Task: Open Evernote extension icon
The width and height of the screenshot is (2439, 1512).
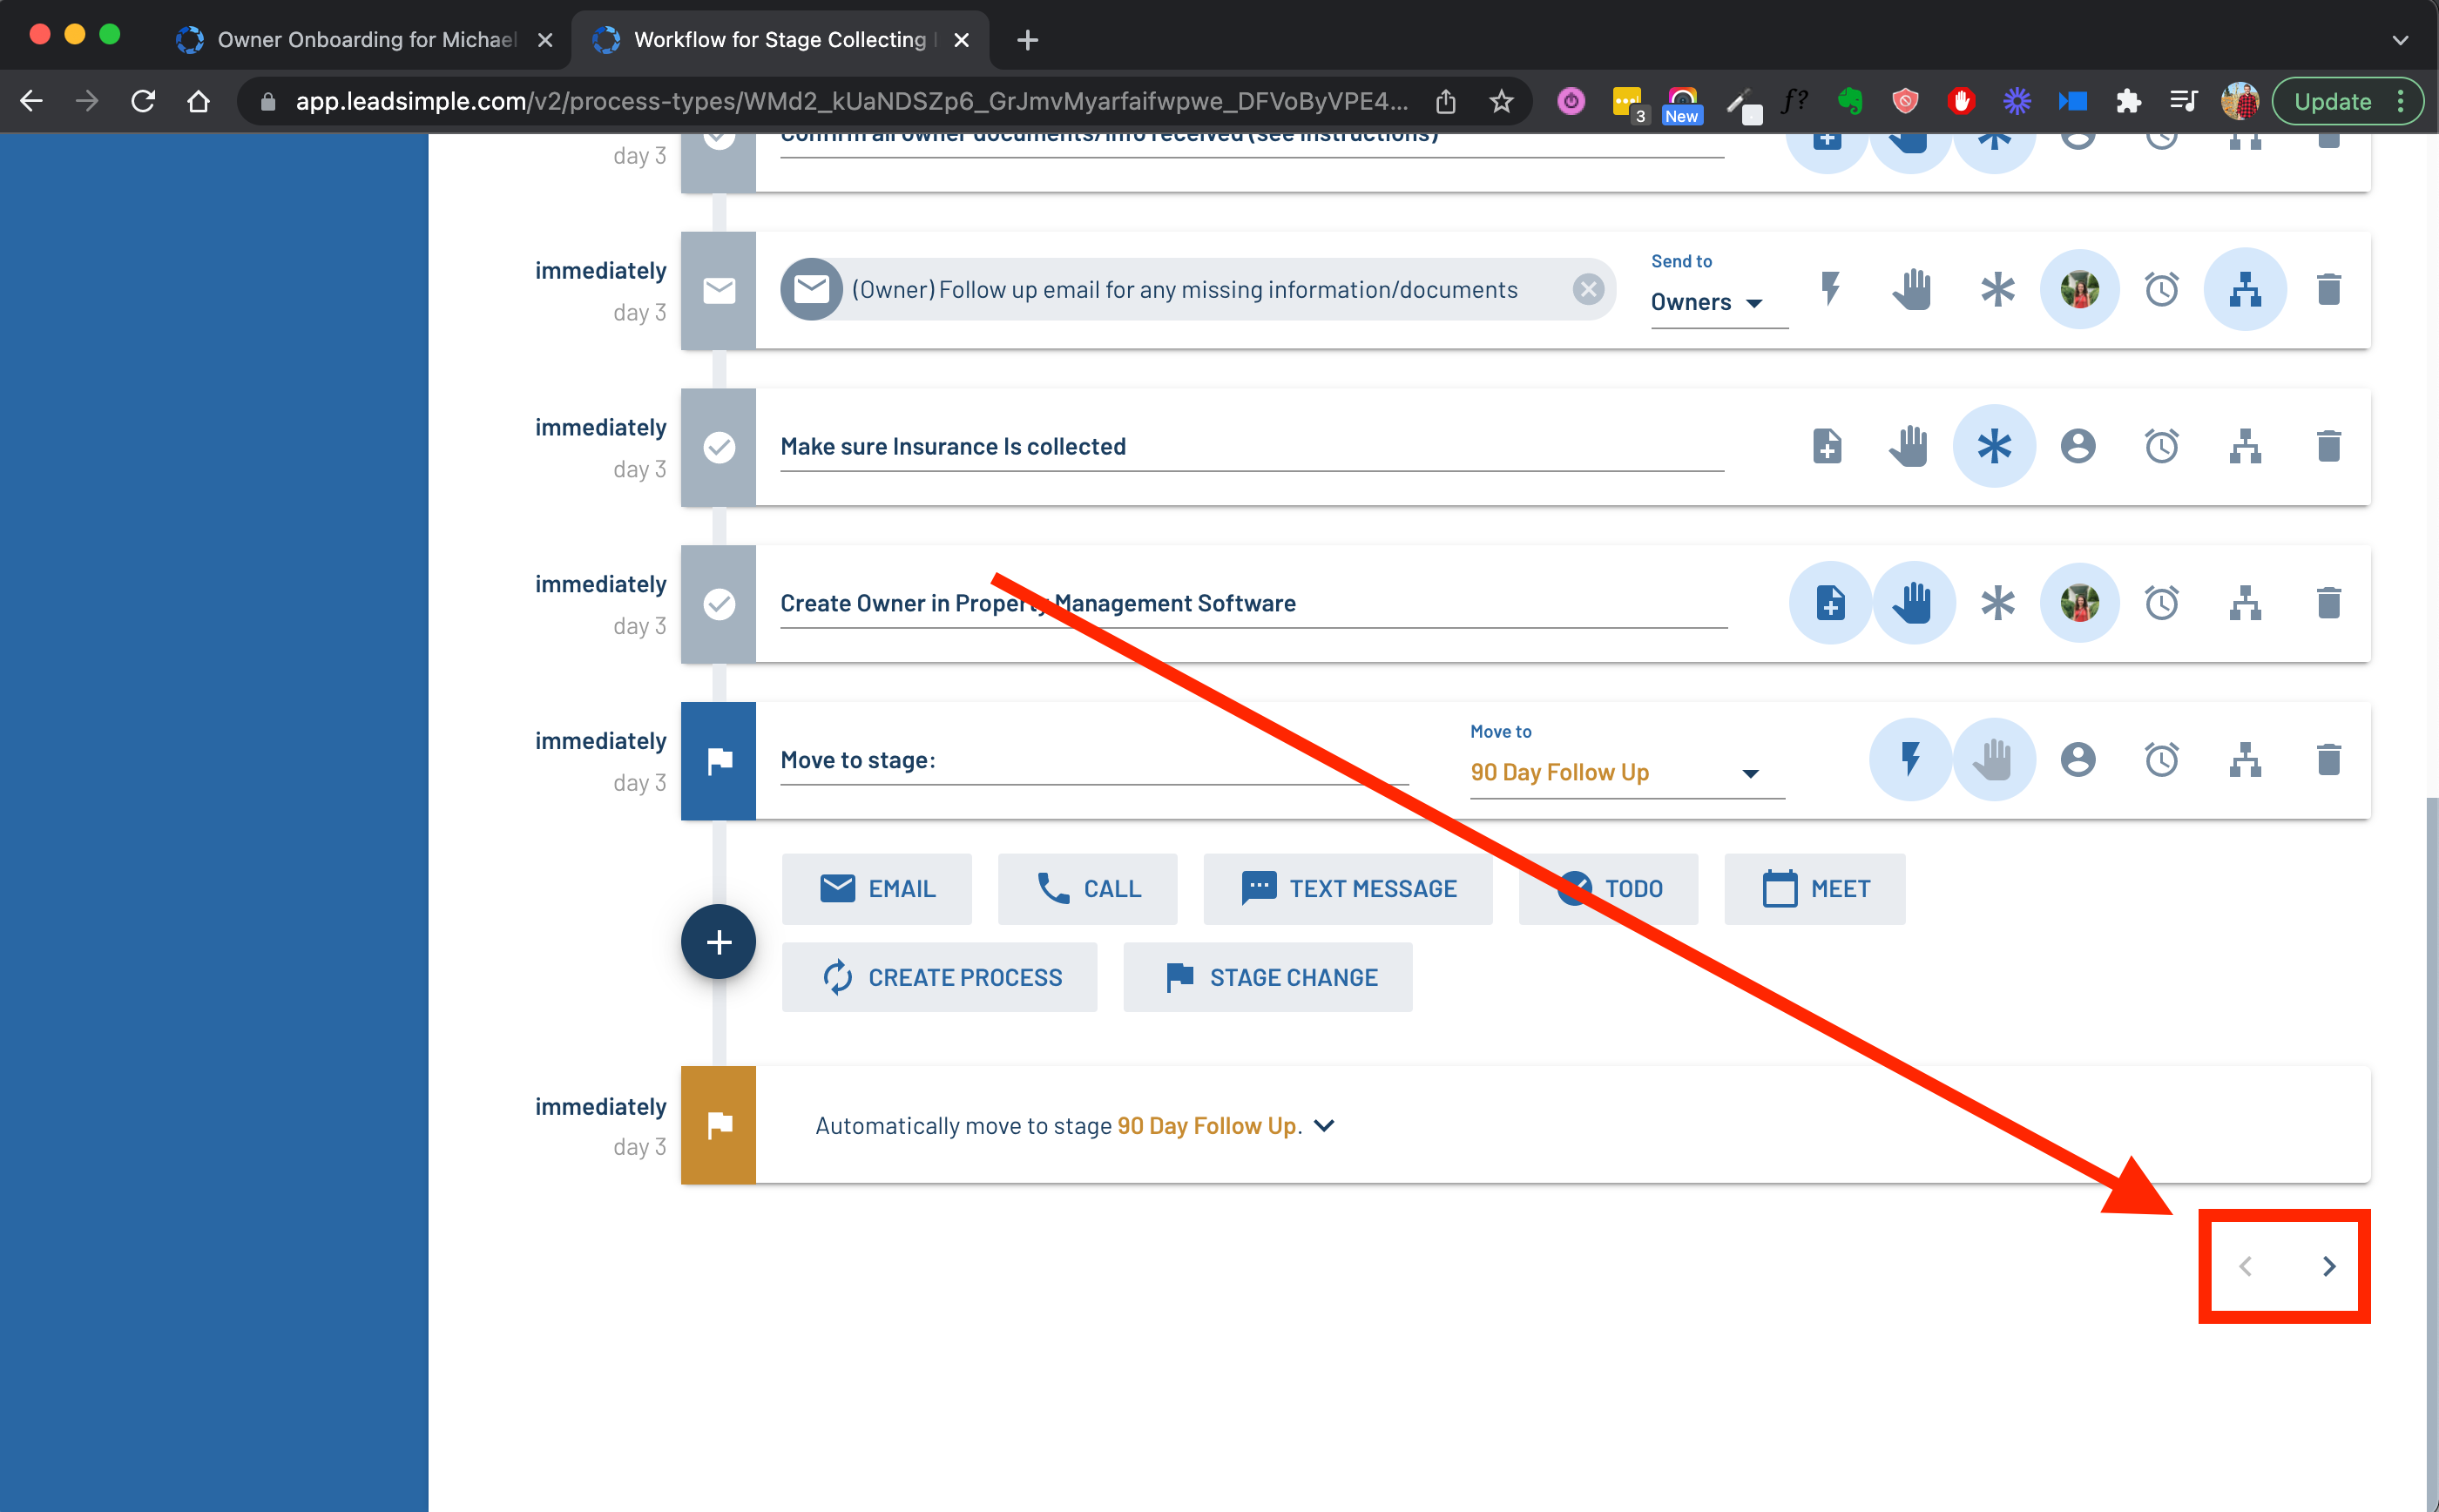Action: [x=1850, y=101]
